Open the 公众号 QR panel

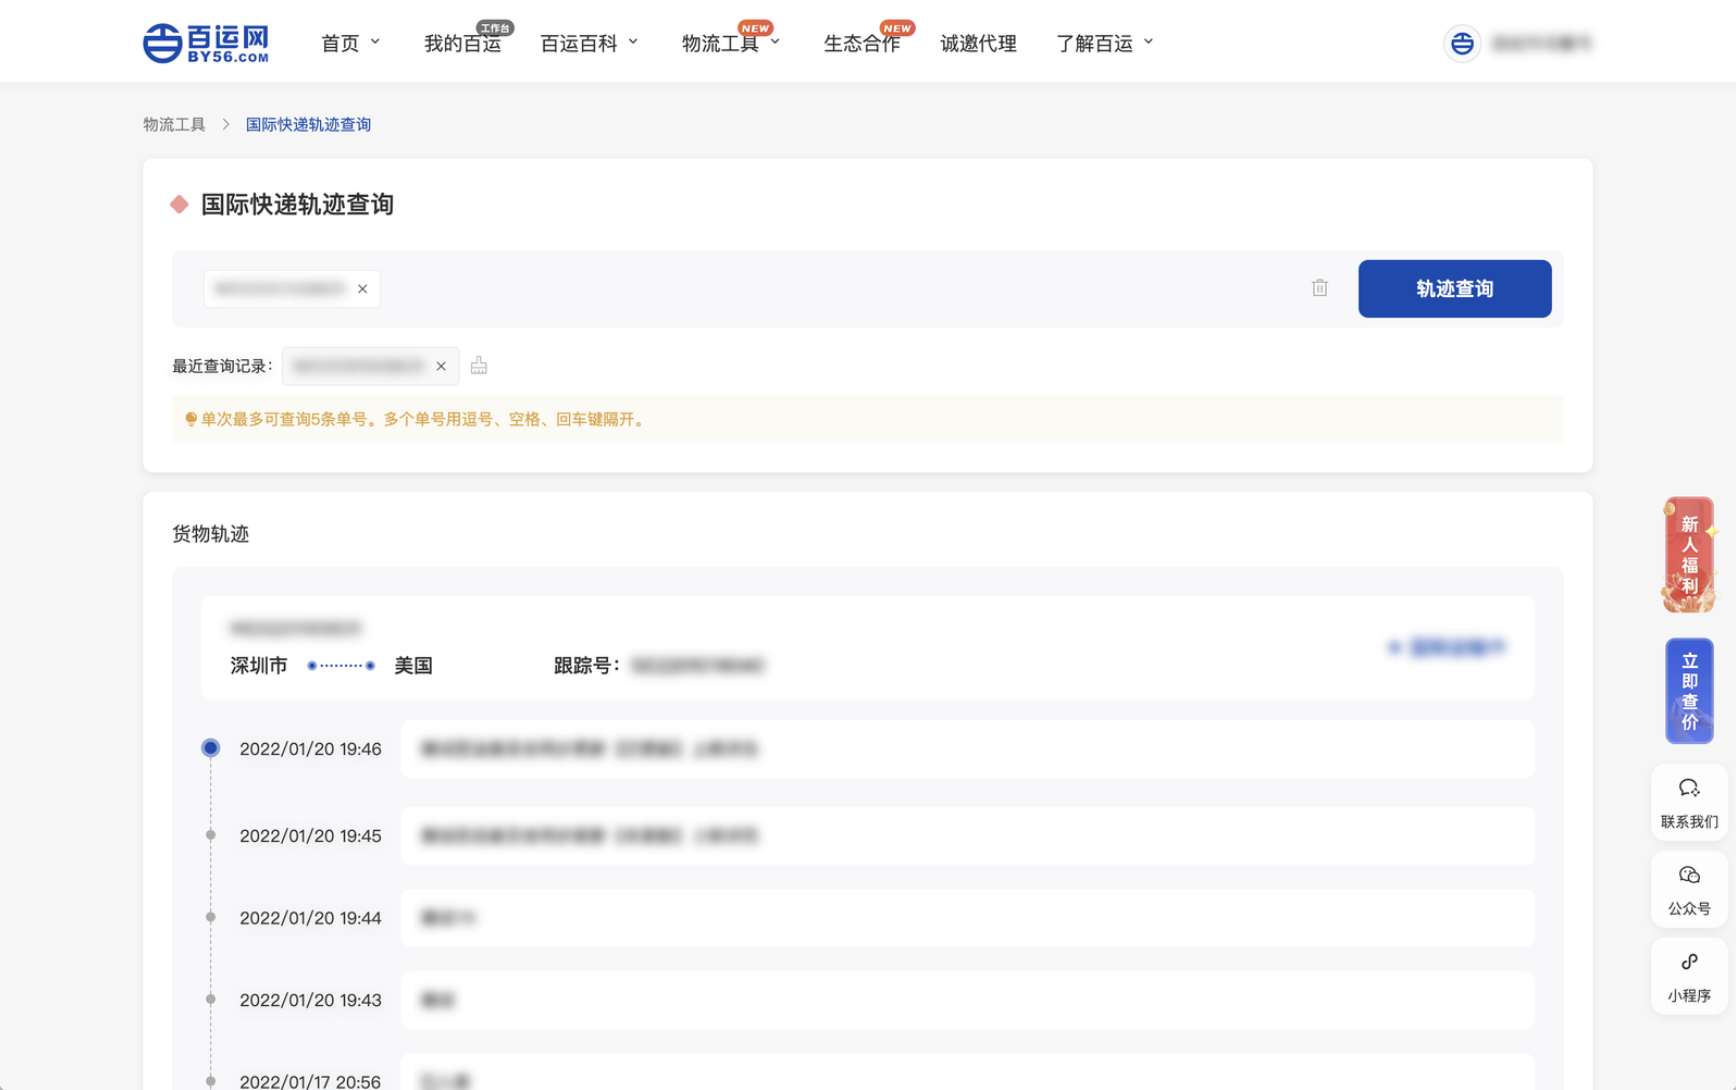click(x=1689, y=888)
